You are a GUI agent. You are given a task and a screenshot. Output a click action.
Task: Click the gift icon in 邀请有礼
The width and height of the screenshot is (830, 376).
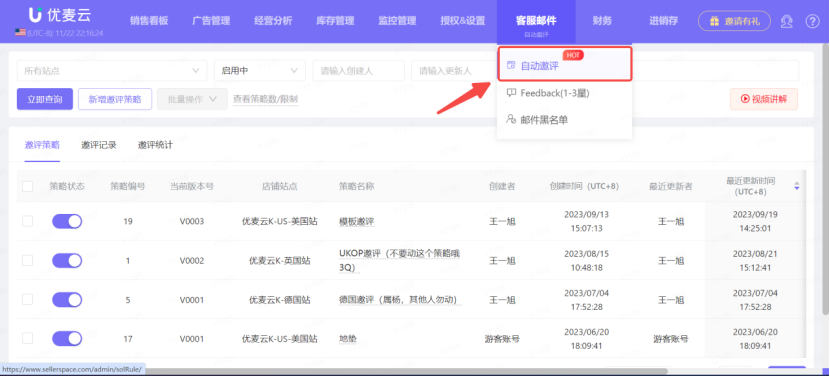click(x=714, y=21)
